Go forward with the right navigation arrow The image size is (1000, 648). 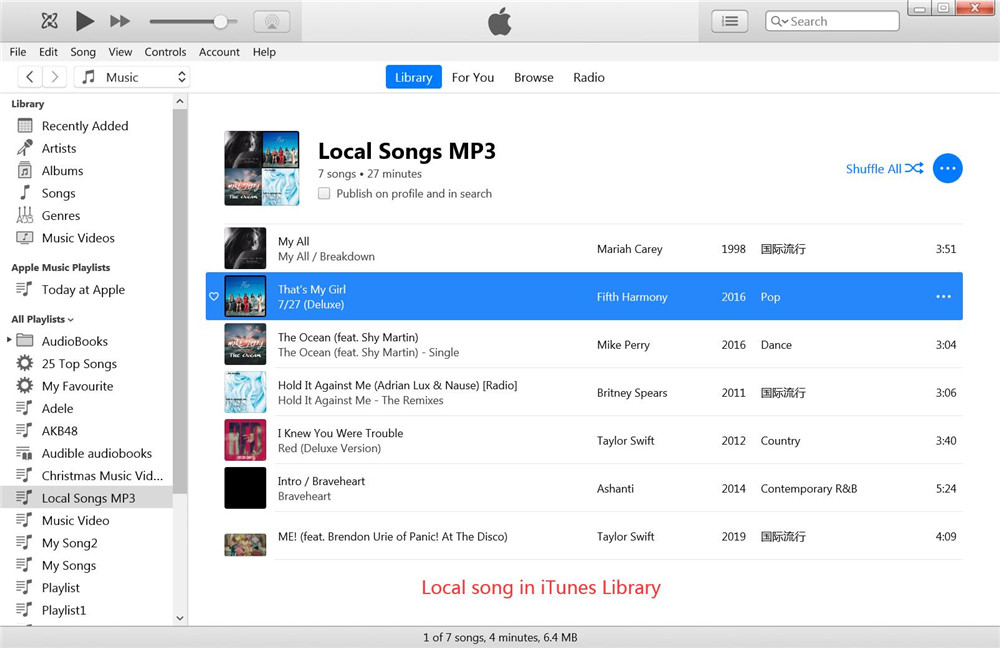tap(55, 77)
